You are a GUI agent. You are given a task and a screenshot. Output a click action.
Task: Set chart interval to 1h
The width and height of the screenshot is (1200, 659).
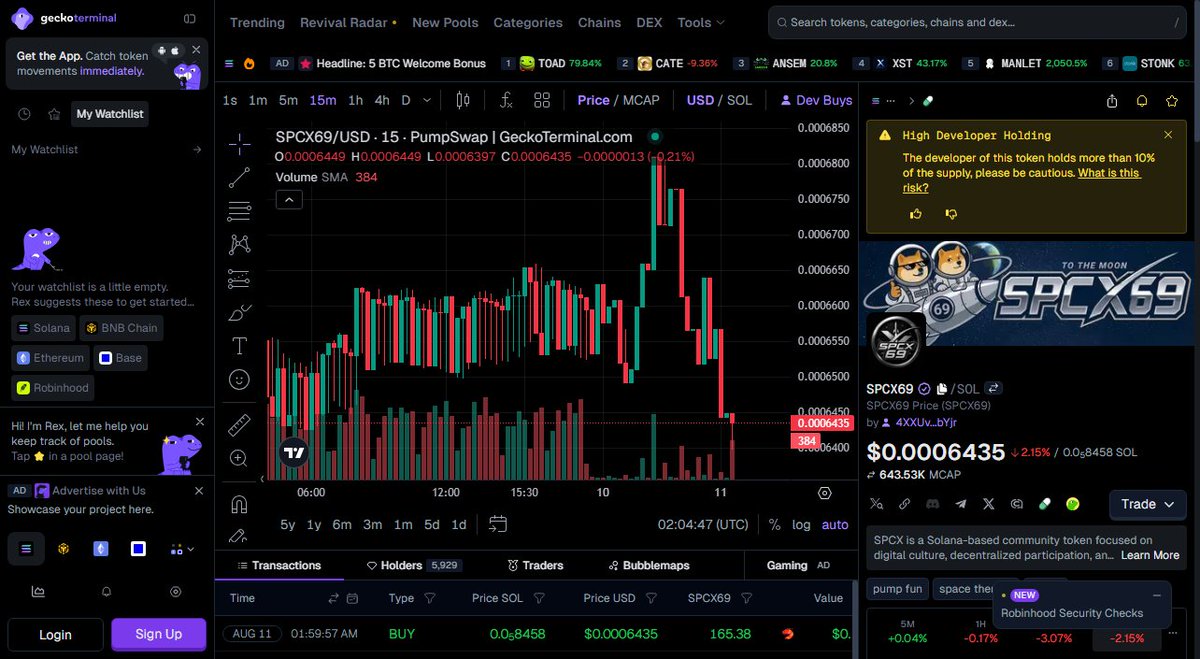pyautogui.click(x=355, y=100)
